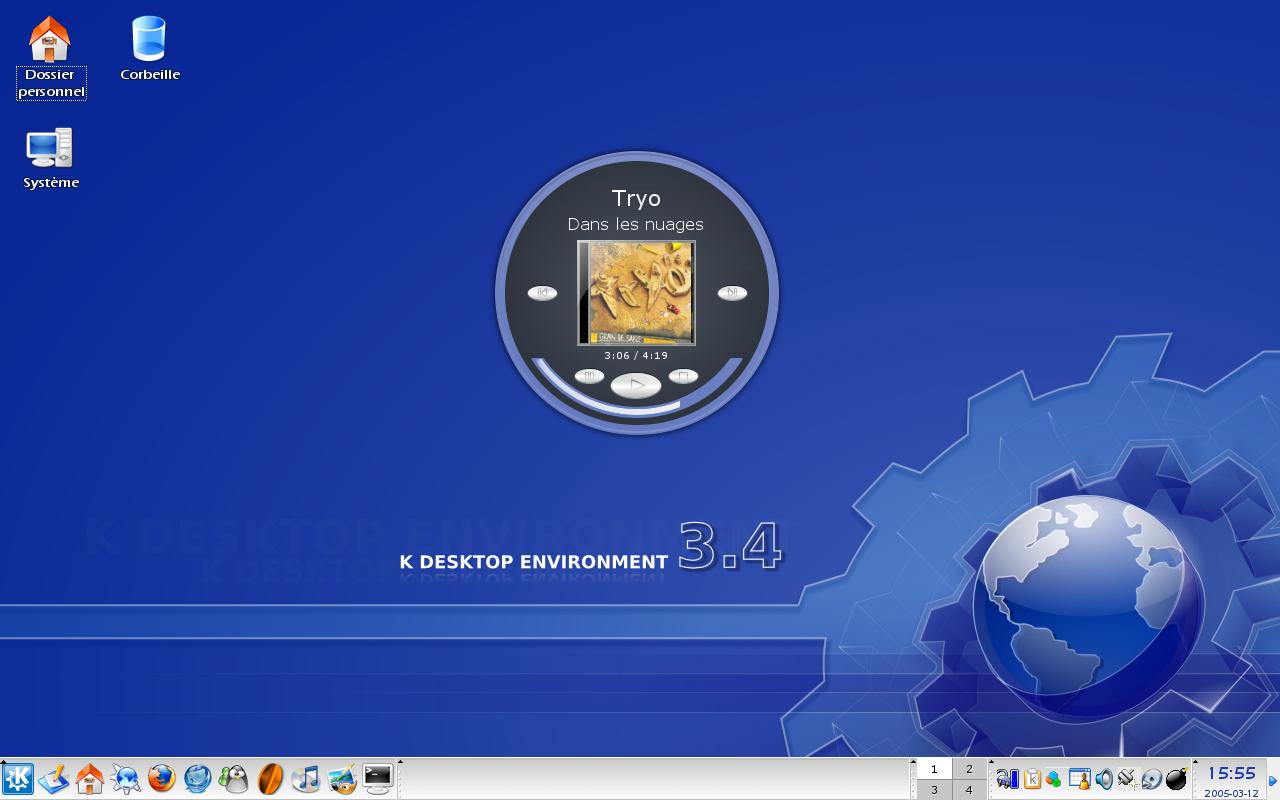
Task: Click the 2005-03-12 date on panel
Action: click(1231, 793)
